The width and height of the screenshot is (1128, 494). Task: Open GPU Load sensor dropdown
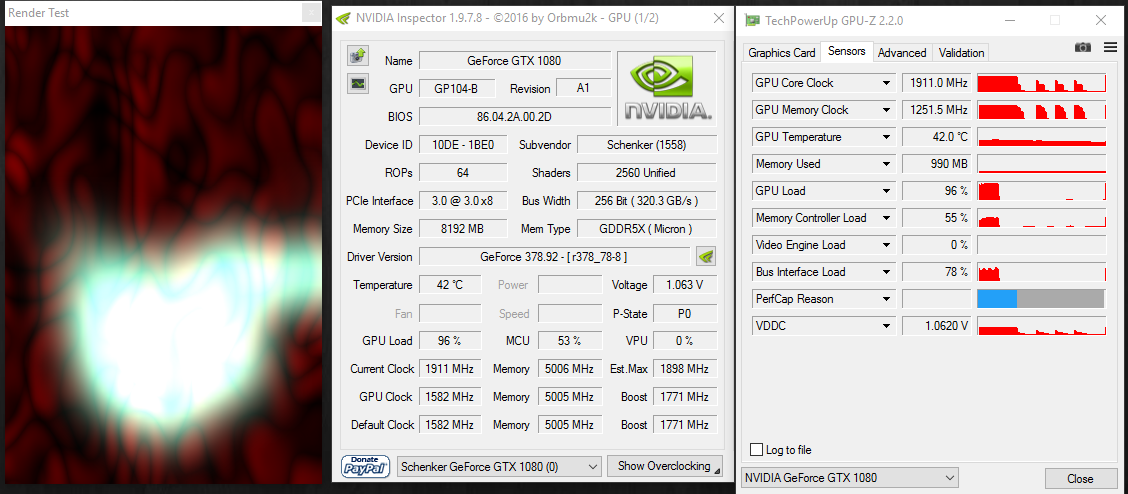887,191
